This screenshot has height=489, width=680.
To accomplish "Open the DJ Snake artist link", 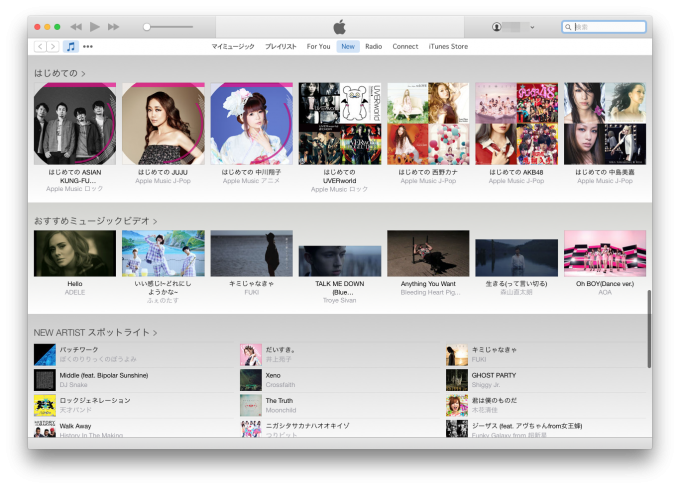I will [74, 385].
